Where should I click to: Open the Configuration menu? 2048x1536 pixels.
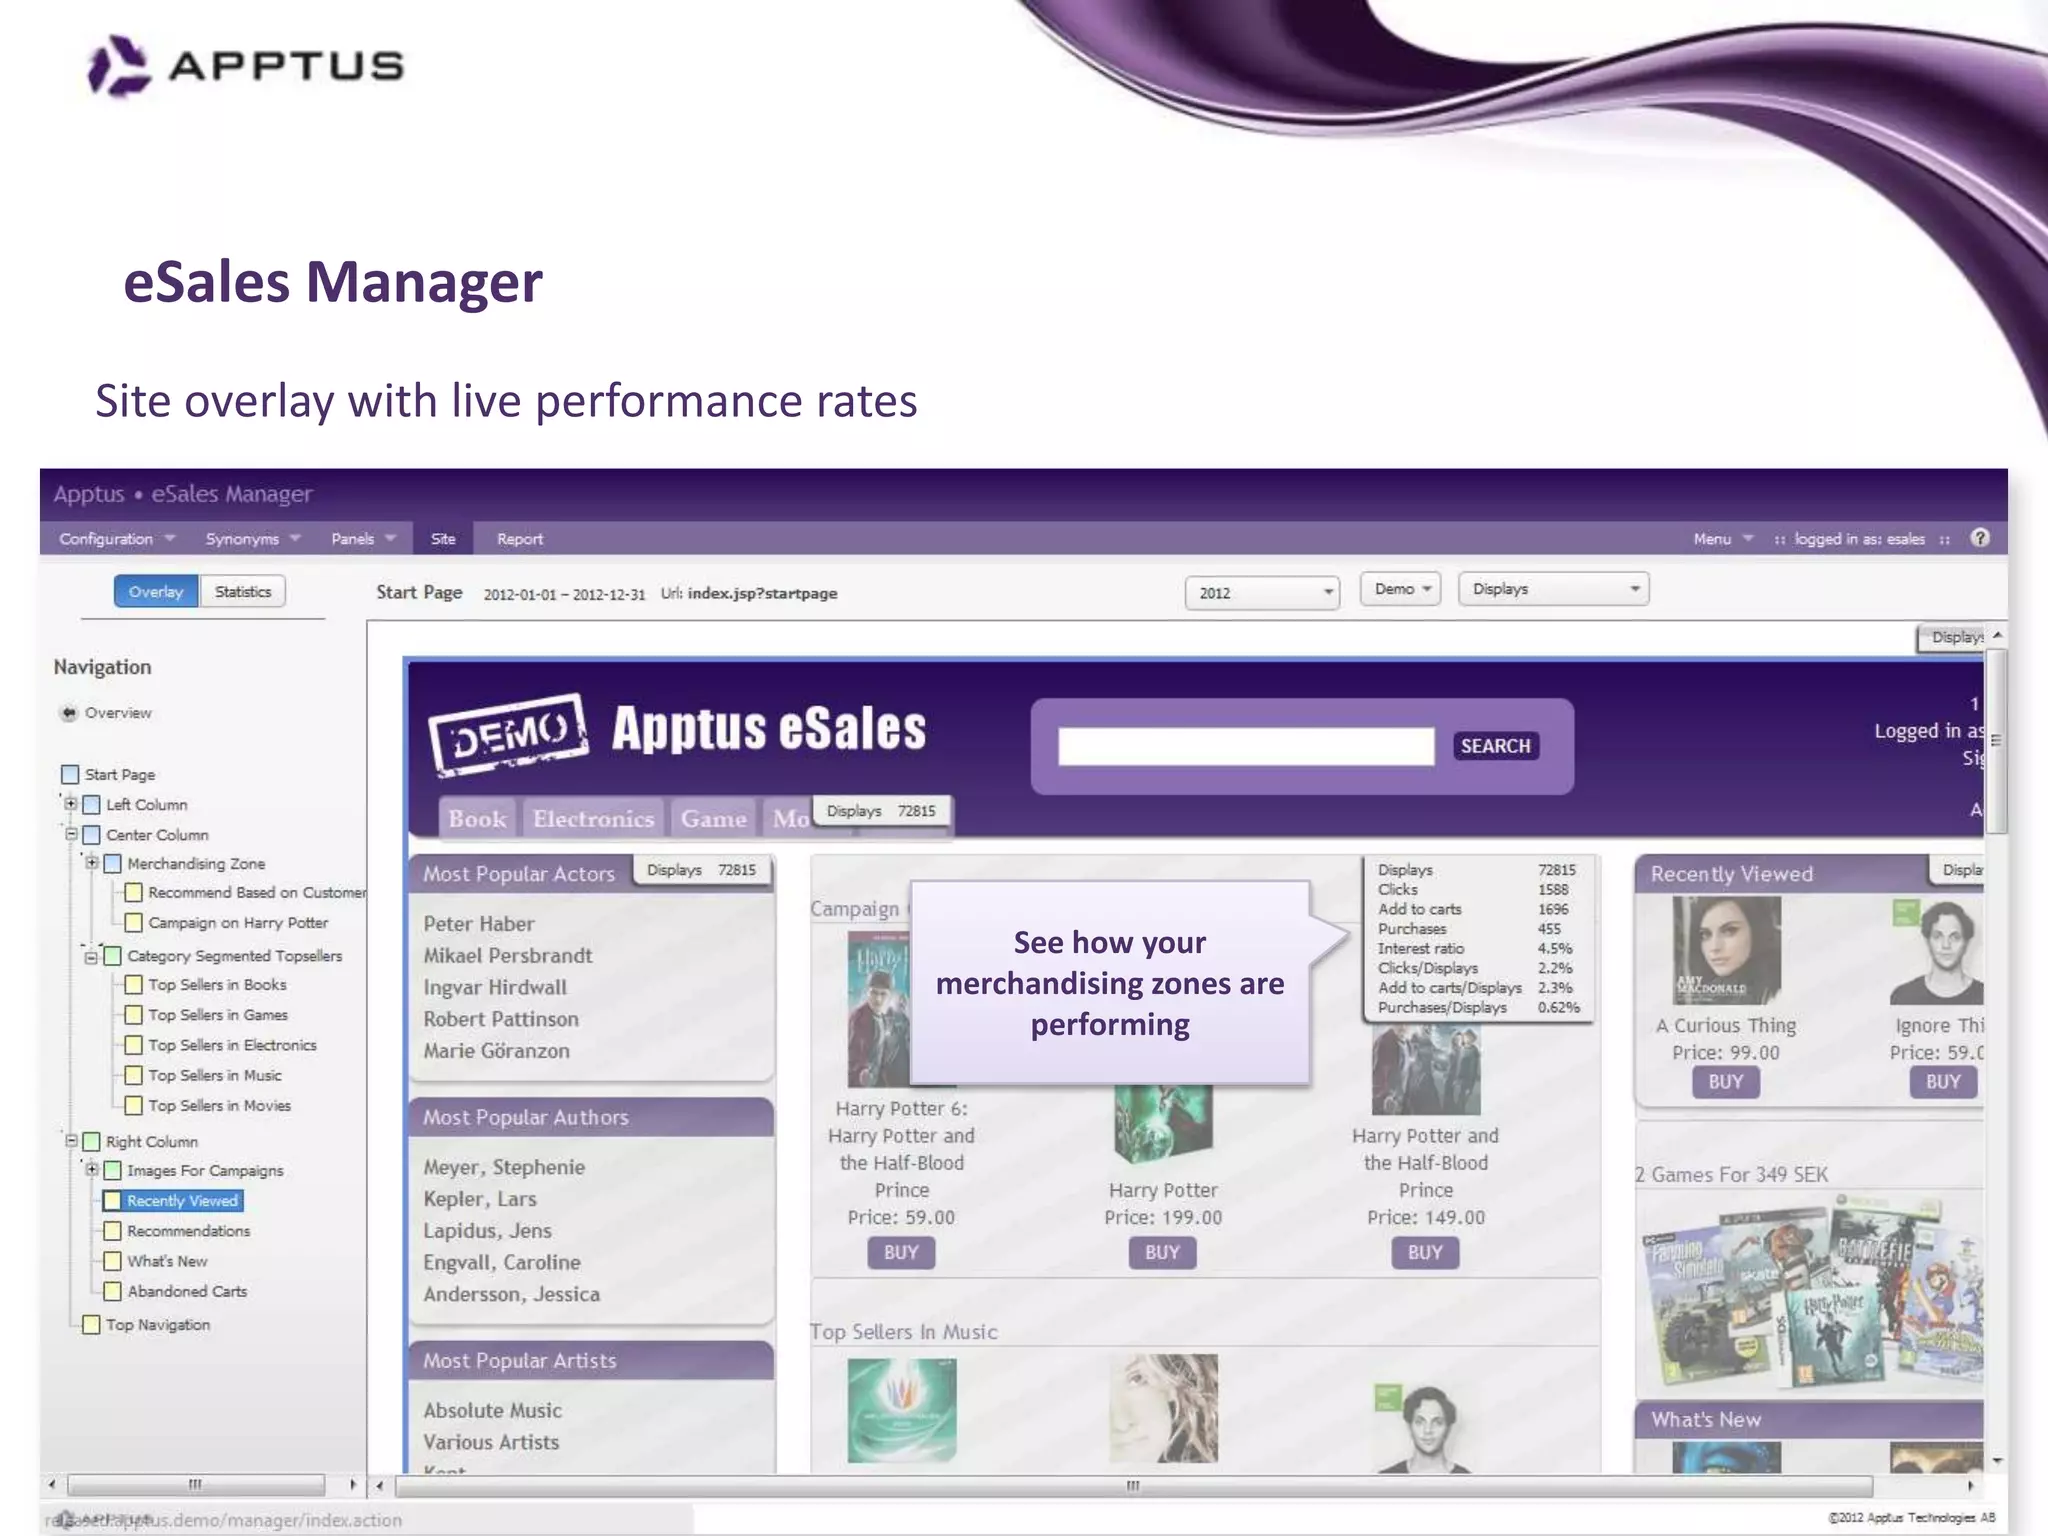(116, 538)
